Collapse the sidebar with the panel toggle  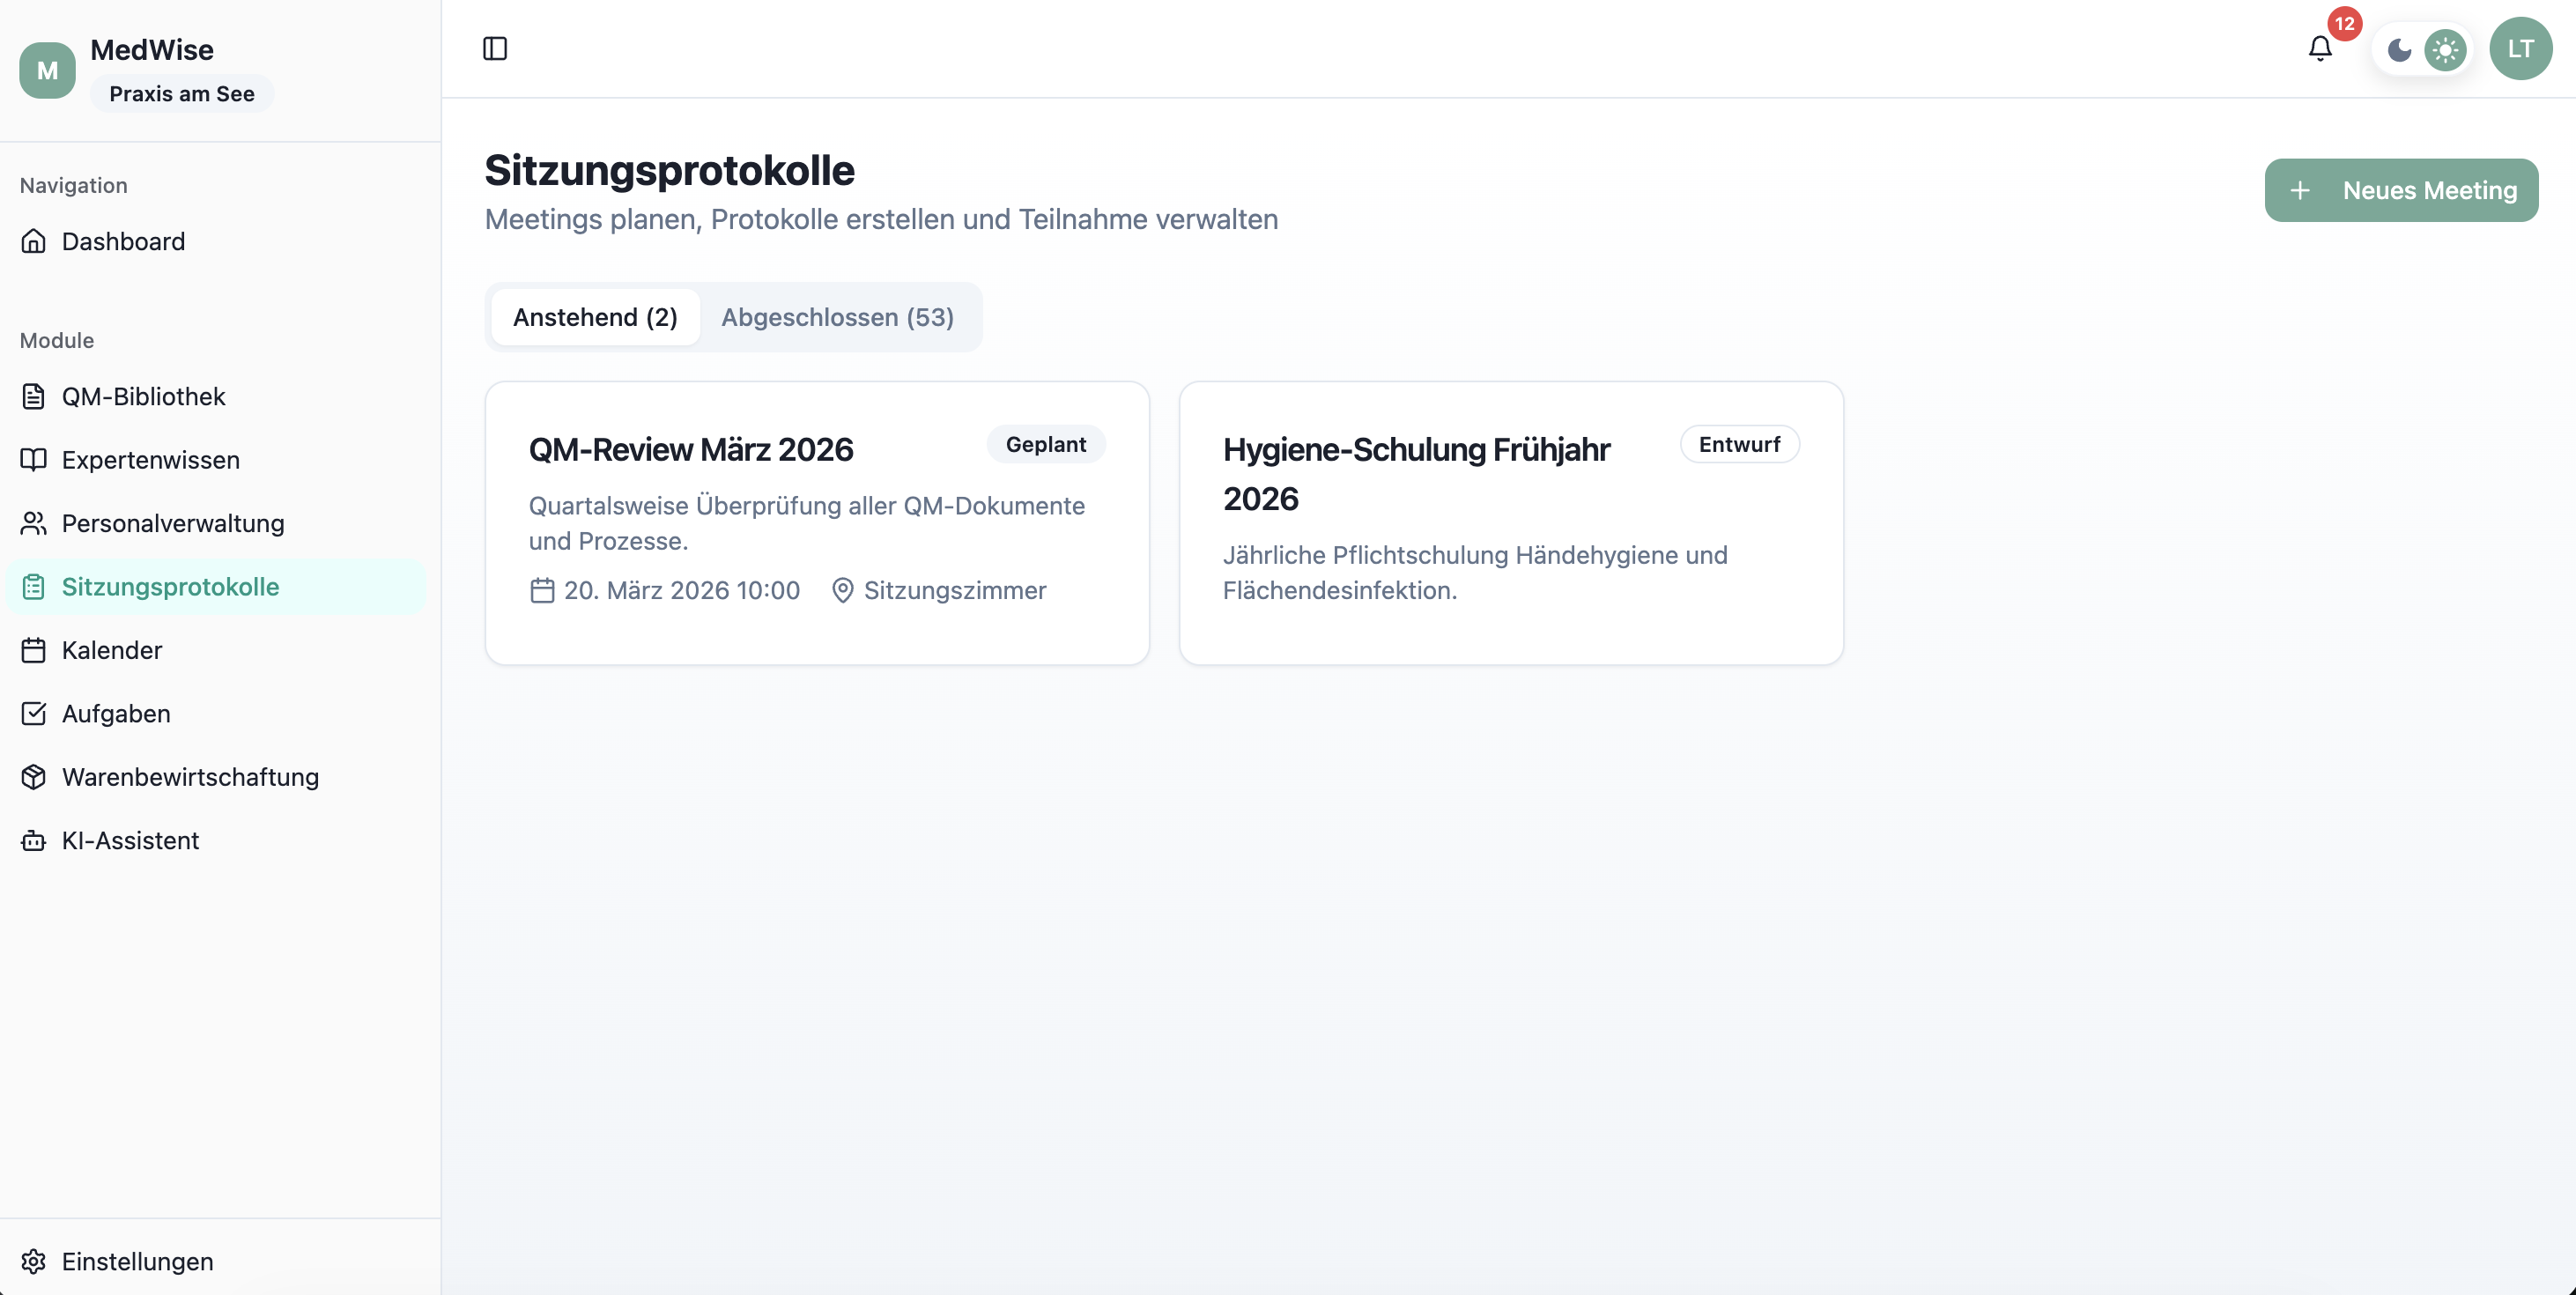(x=495, y=47)
